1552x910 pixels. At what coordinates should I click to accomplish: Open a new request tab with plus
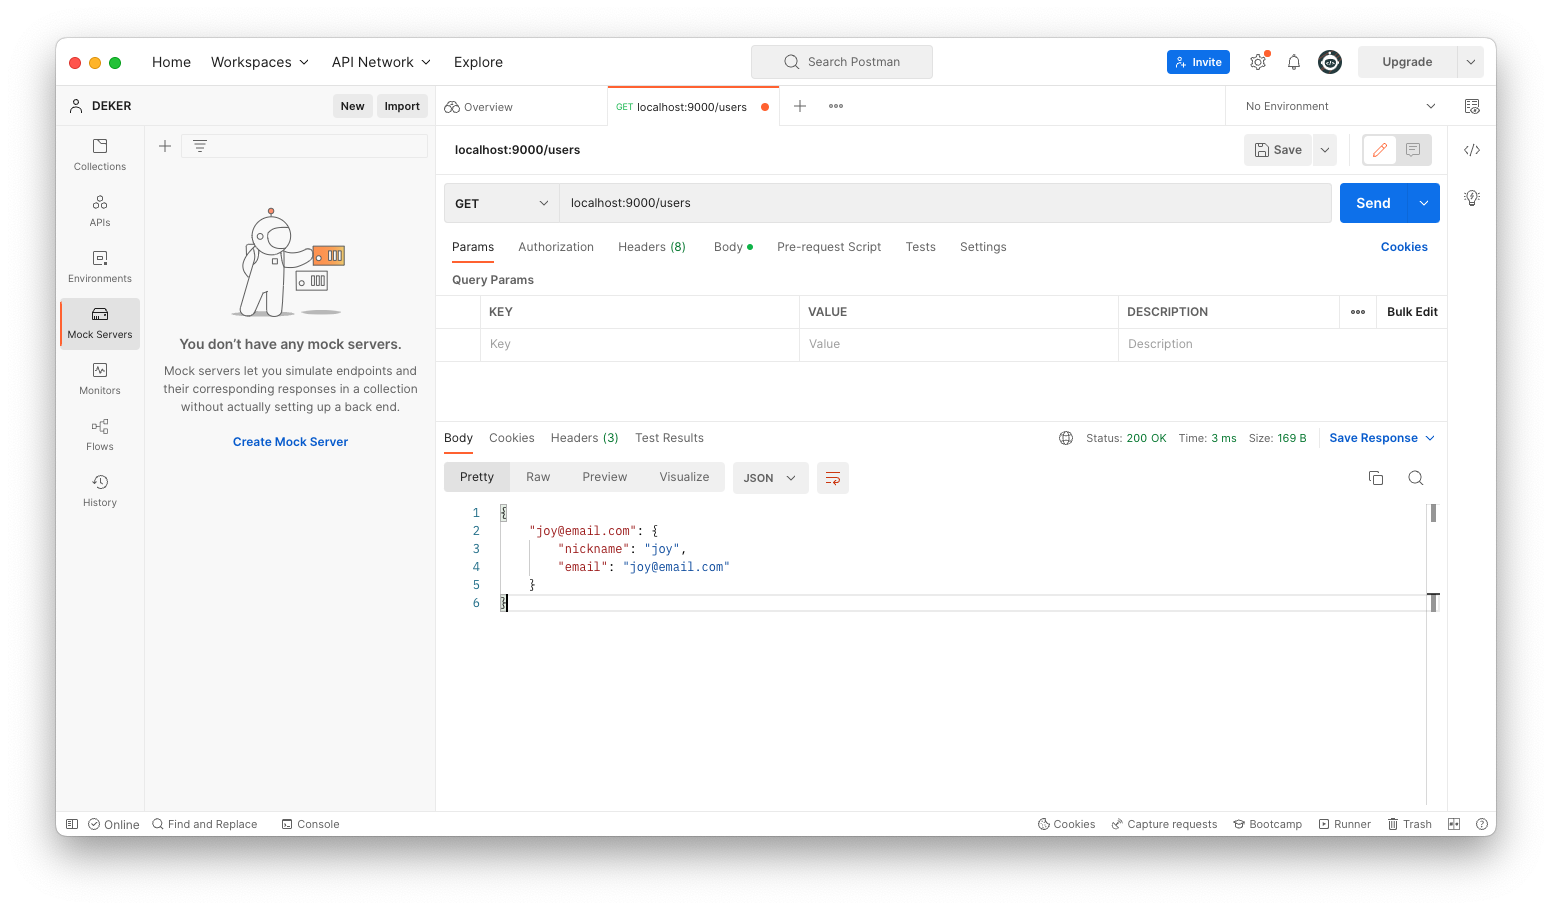[x=800, y=106]
